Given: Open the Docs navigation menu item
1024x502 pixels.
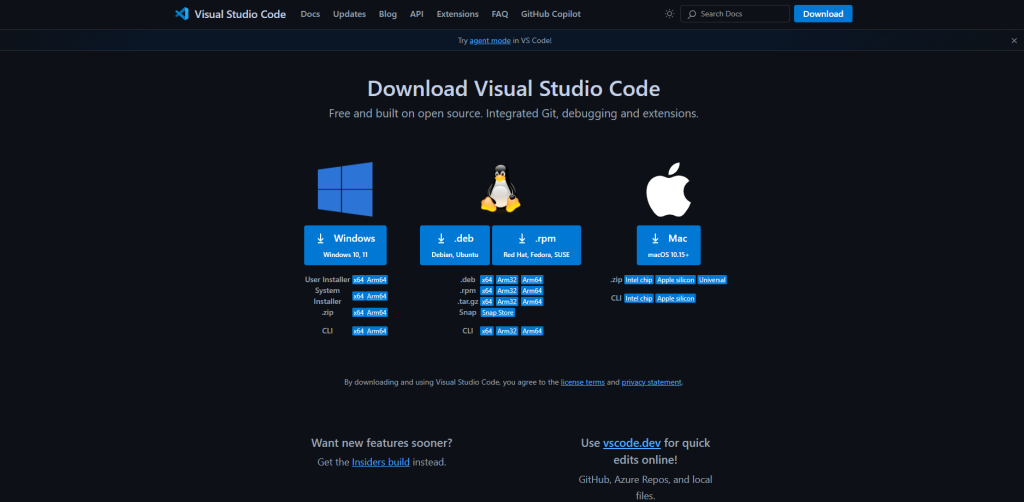Looking at the screenshot, I should [x=310, y=14].
